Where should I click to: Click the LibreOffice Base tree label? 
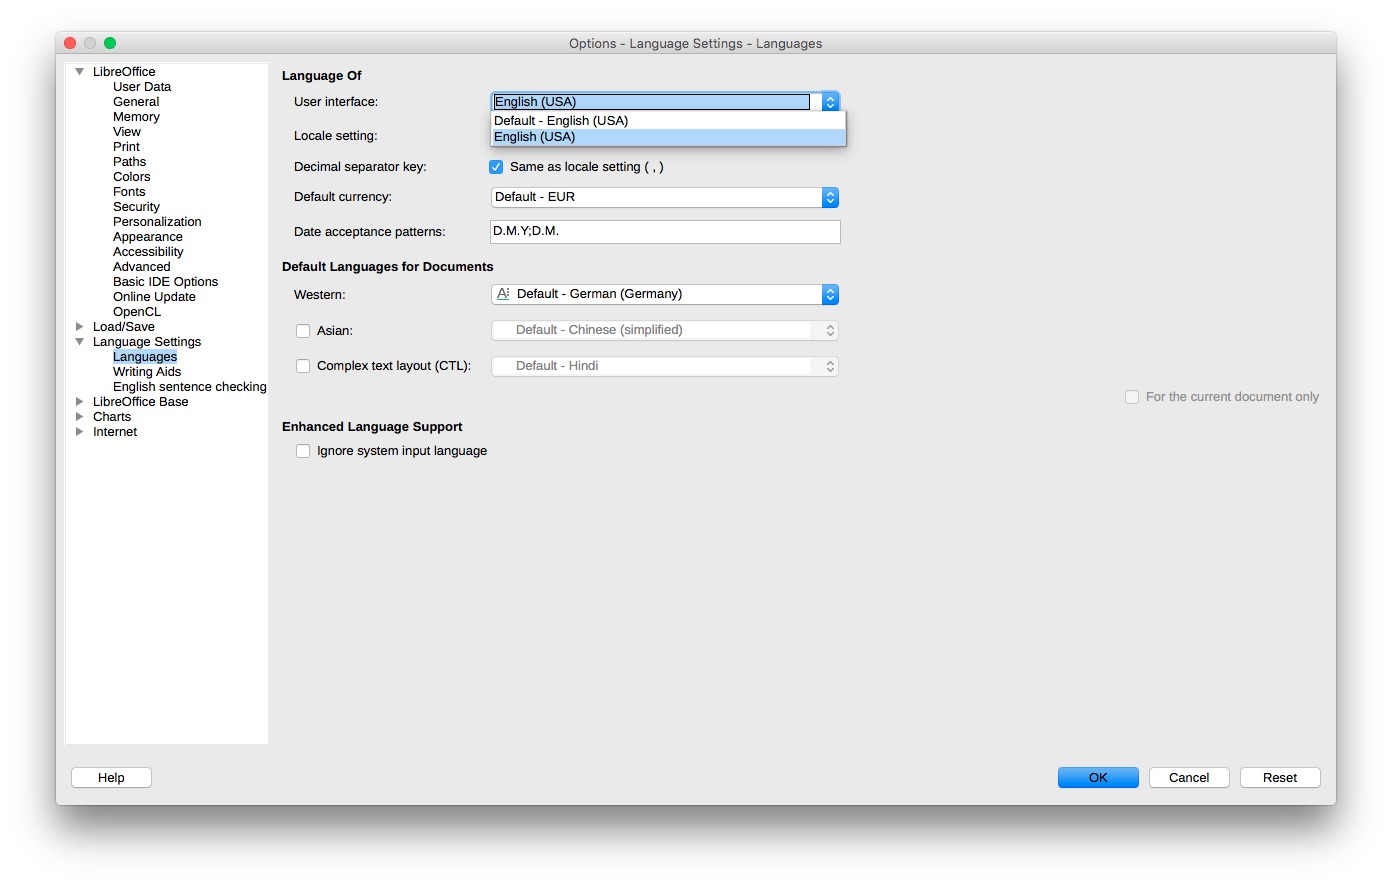click(x=140, y=402)
